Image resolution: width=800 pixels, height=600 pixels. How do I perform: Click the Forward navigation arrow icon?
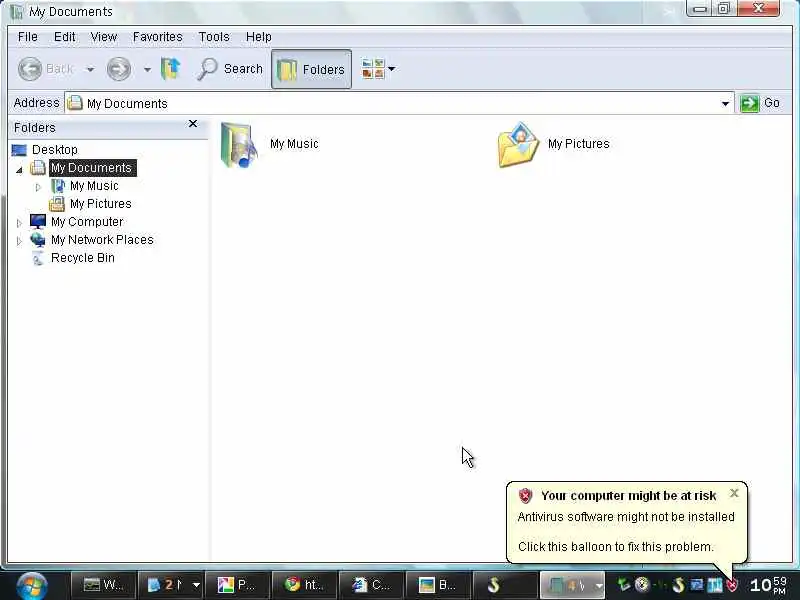118,69
